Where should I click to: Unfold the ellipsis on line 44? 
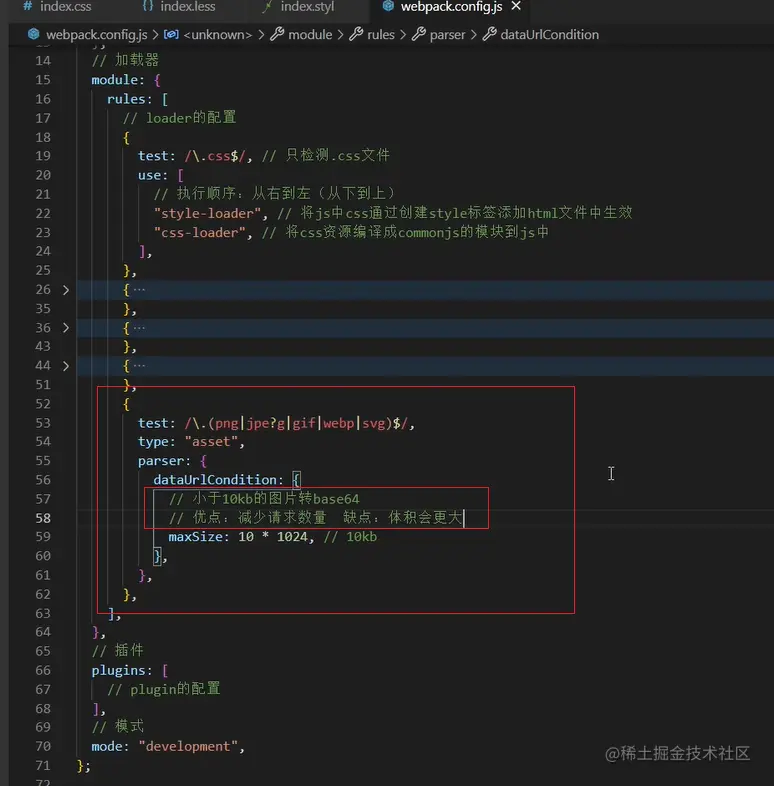(139, 365)
